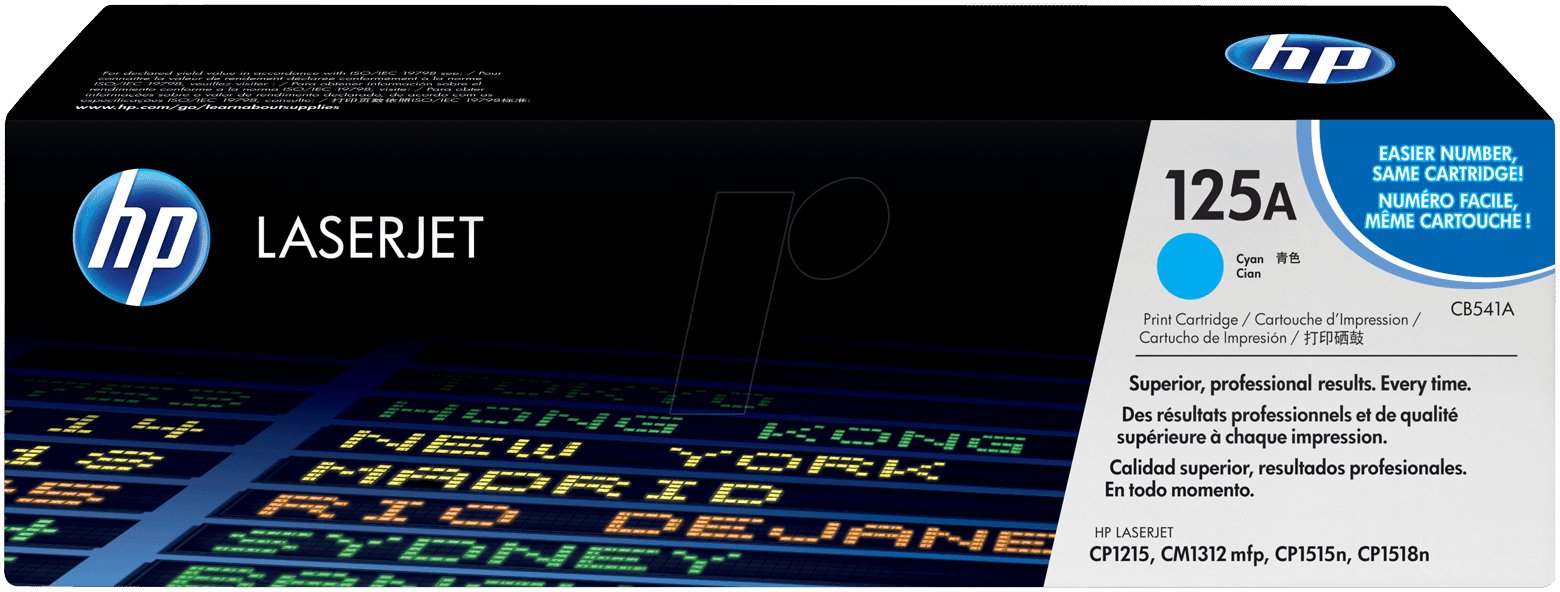
Task: Click "En todo momento." text
Action: point(1179,491)
